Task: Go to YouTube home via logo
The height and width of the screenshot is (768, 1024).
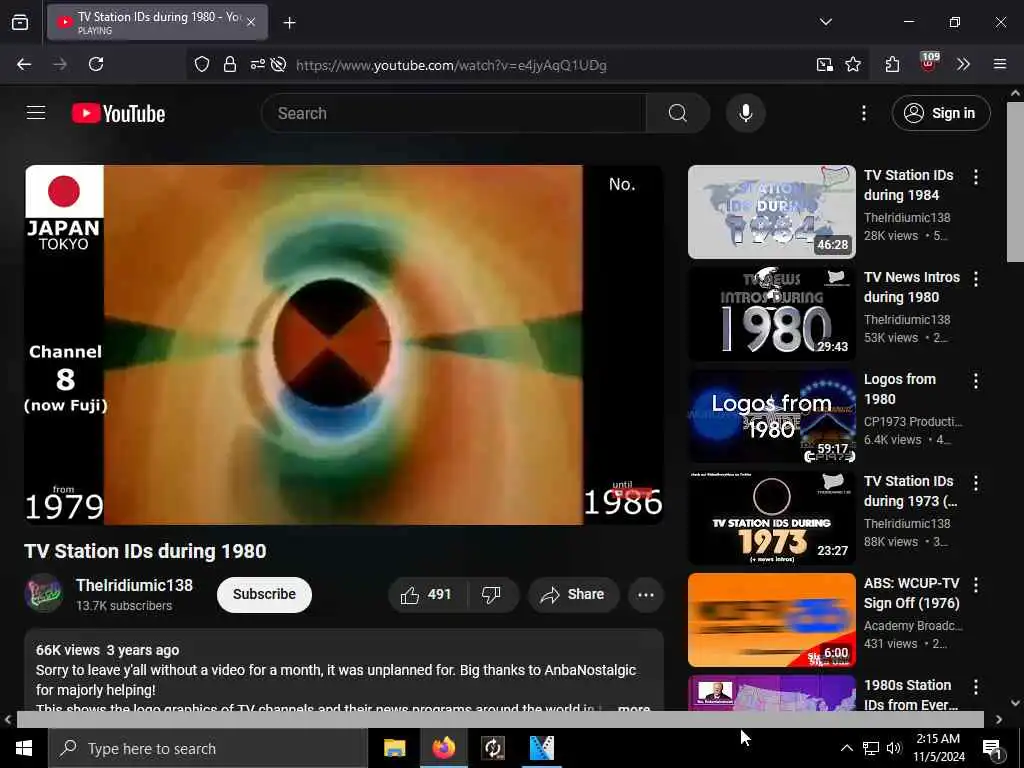Action: click(118, 114)
